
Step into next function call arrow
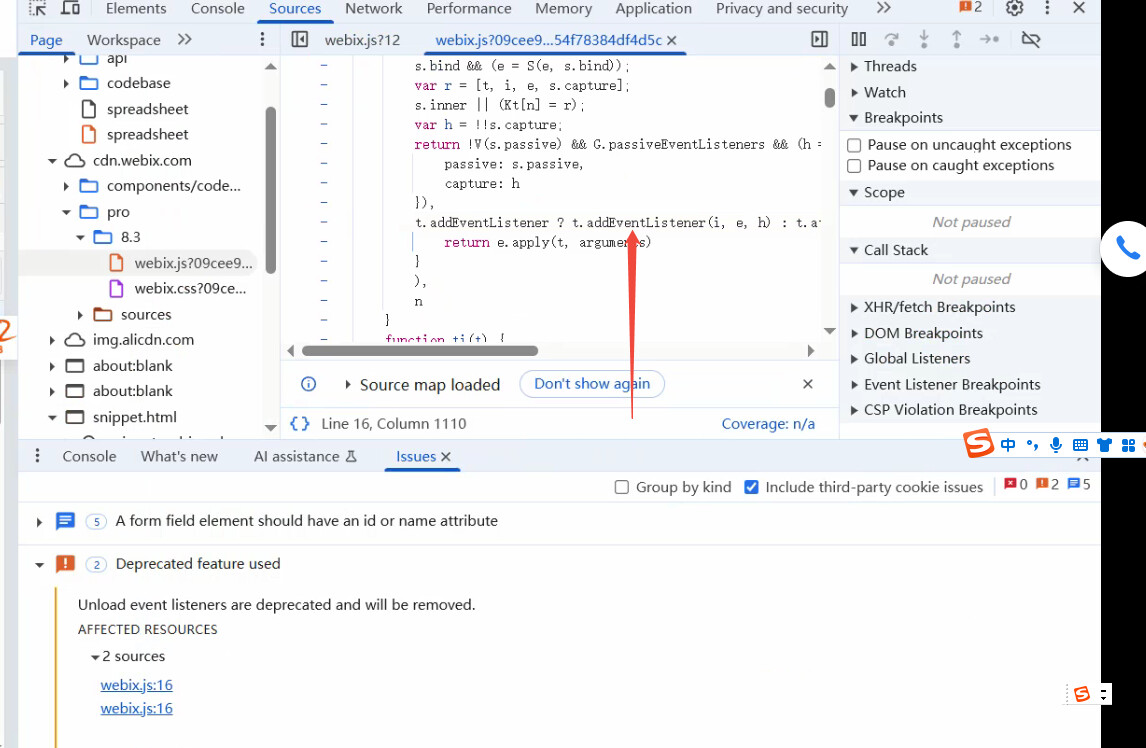pos(924,39)
